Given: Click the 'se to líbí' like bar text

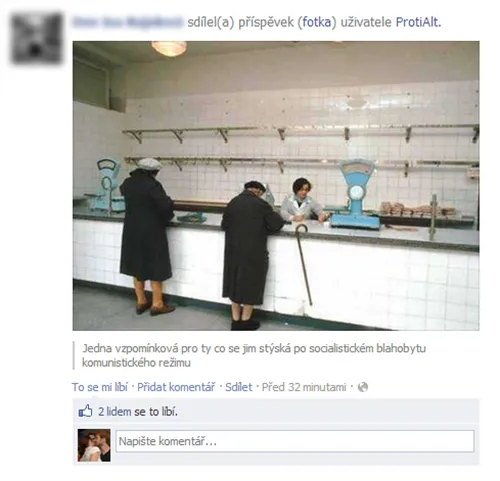Looking at the screenshot, I should [x=156, y=412].
